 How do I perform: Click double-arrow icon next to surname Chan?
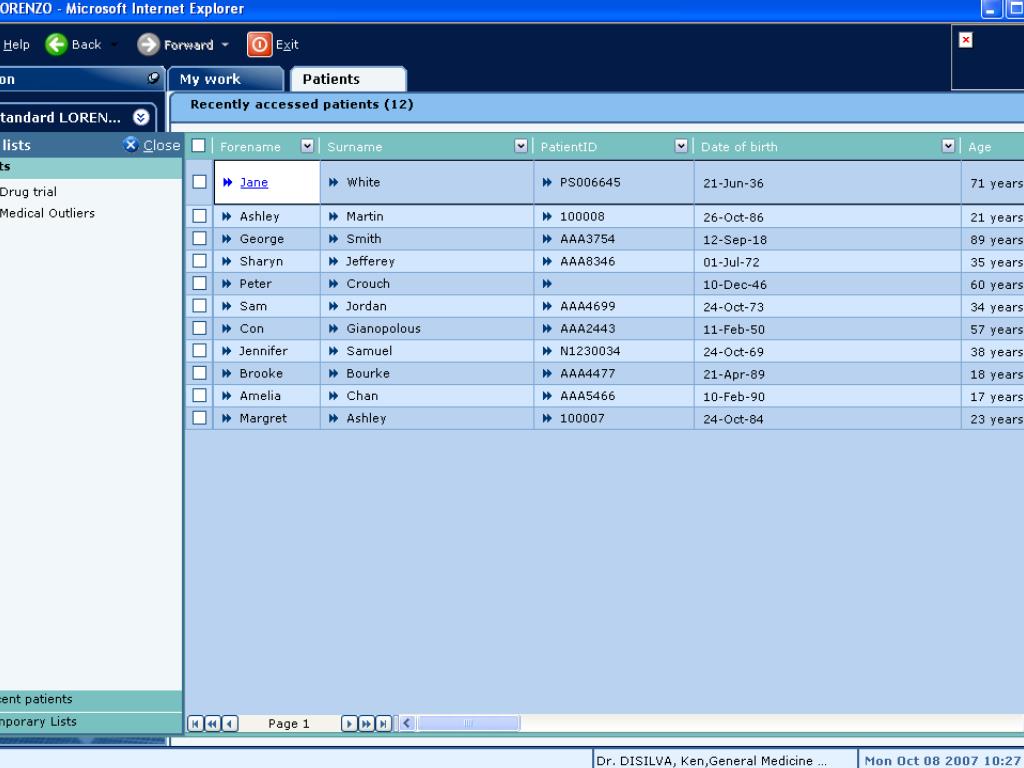334,396
